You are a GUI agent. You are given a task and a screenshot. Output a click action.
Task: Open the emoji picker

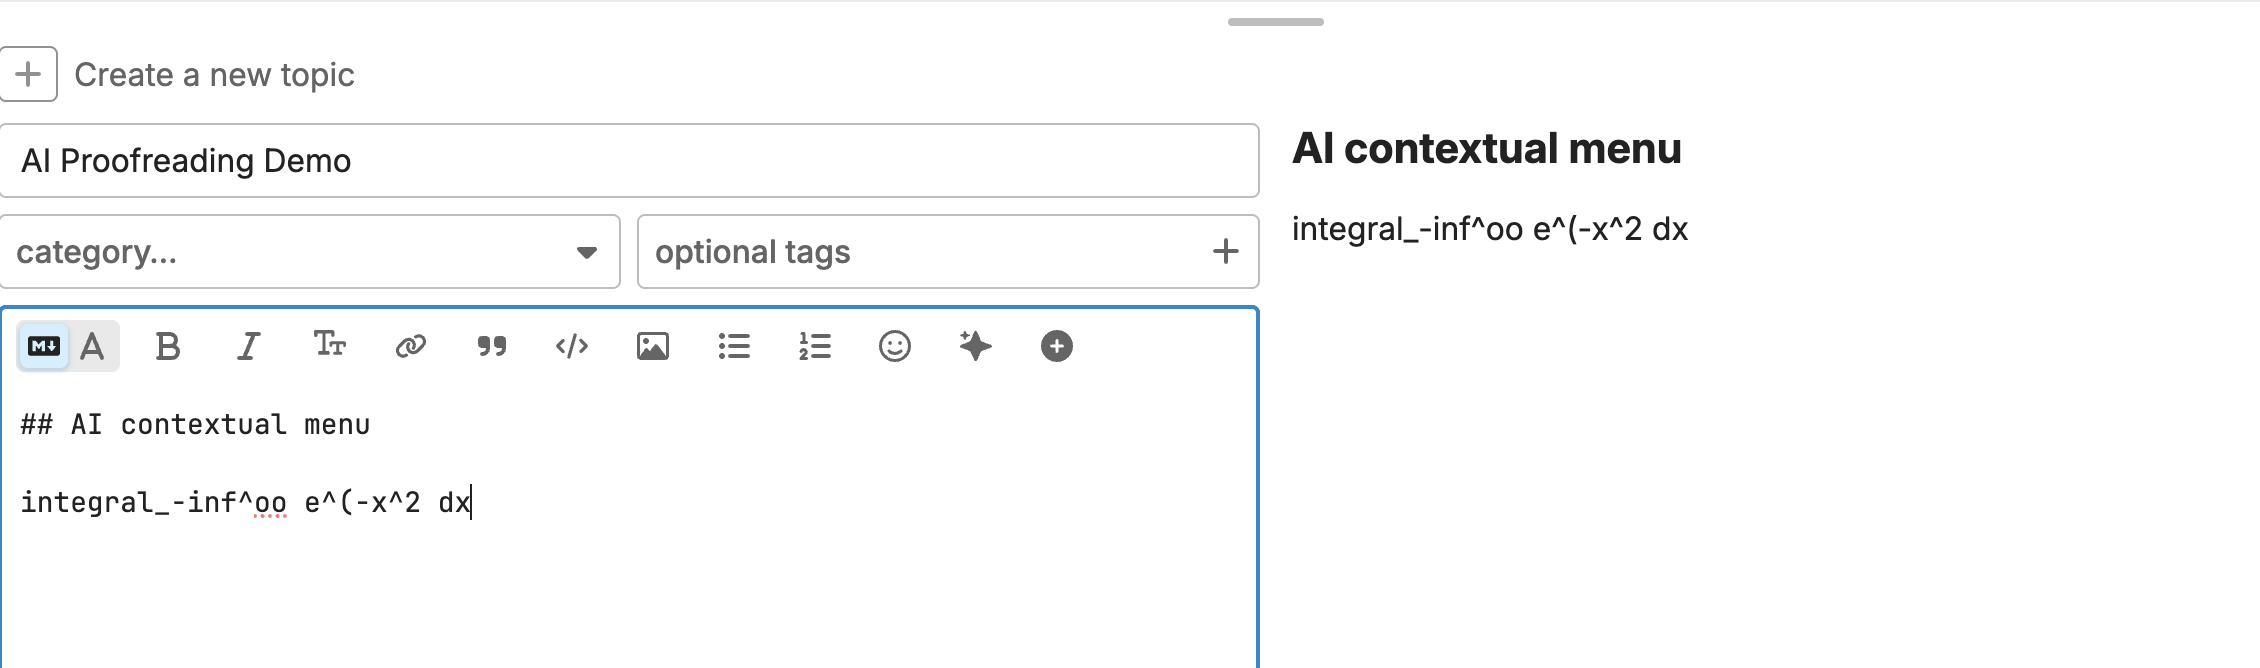coord(895,347)
